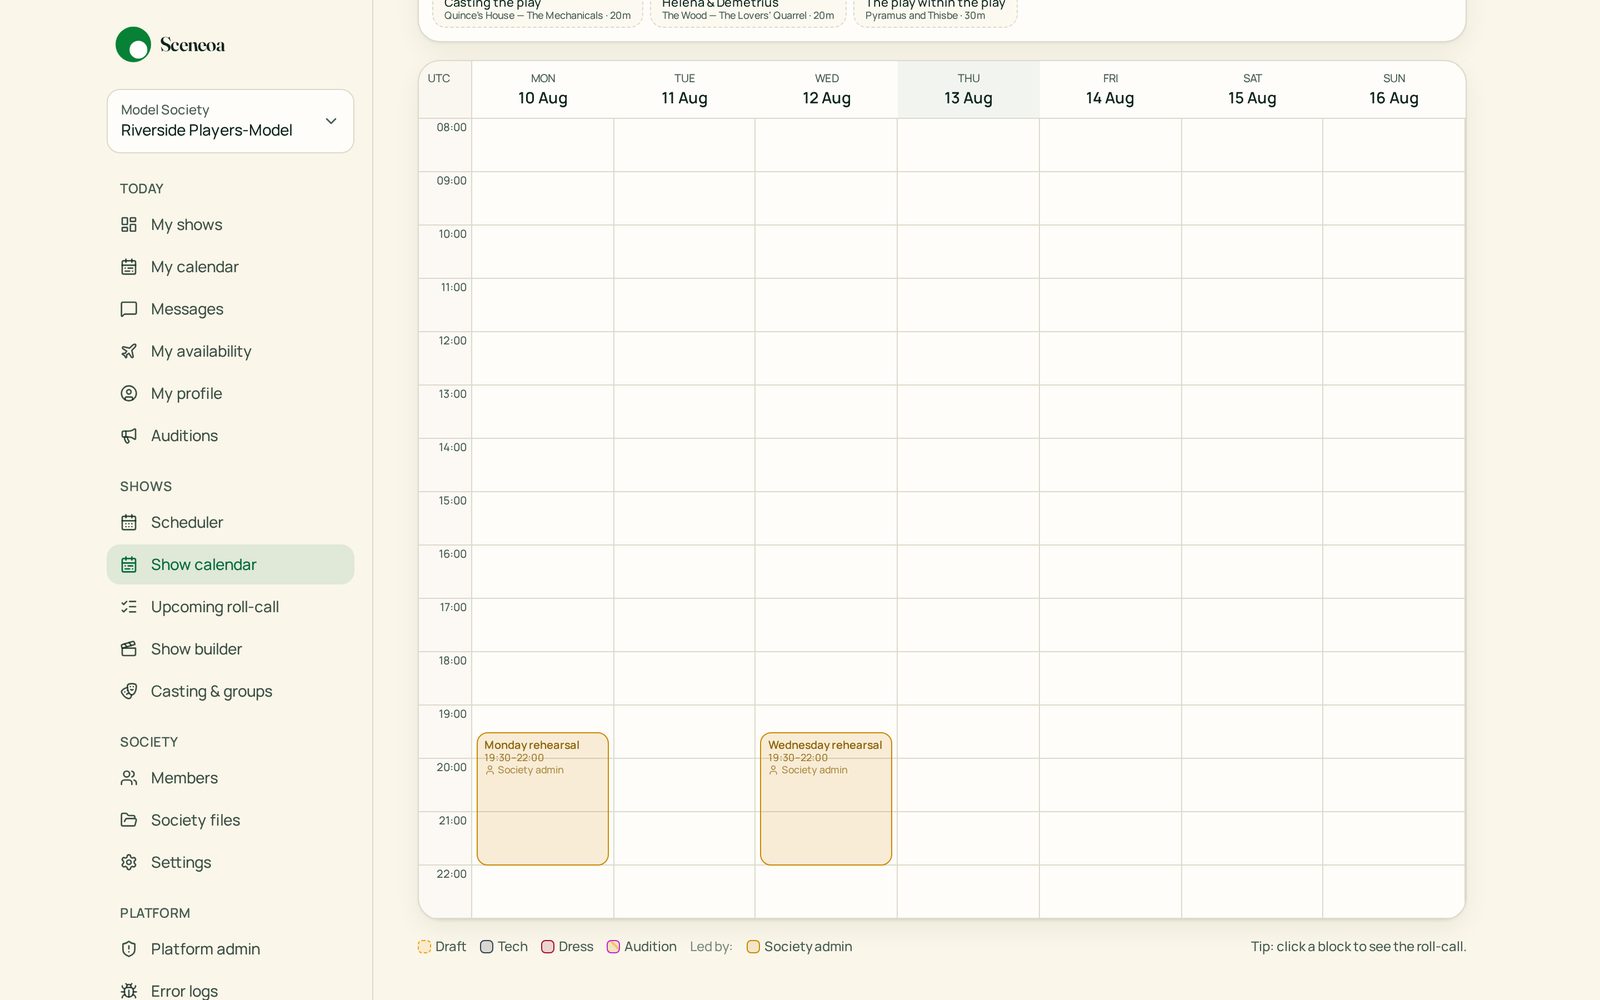Screen dimensions: 1600x1000
Task: Click the Audition legend swatch
Action: pyautogui.click(x=613, y=947)
